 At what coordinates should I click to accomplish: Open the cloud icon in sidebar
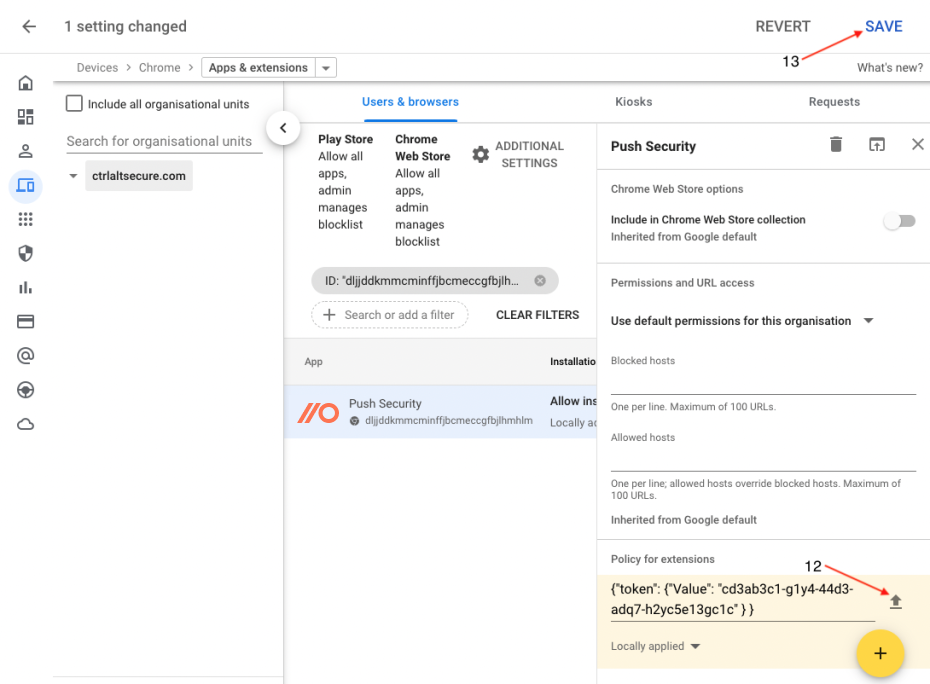(x=26, y=424)
